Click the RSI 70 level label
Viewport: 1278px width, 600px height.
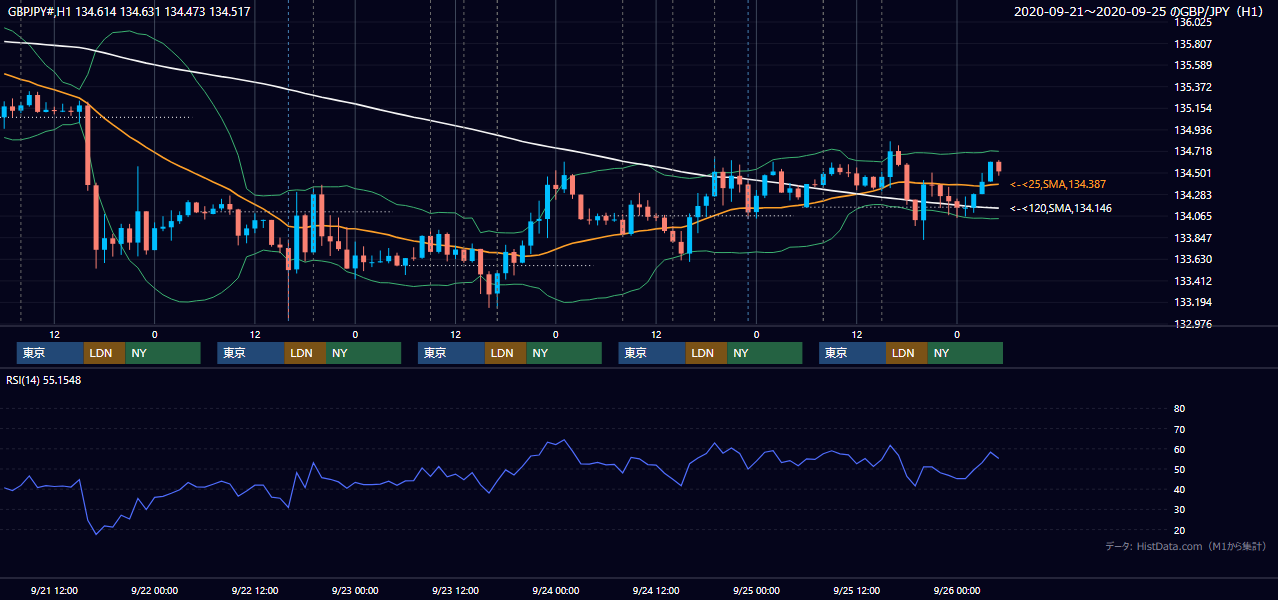pos(1179,429)
